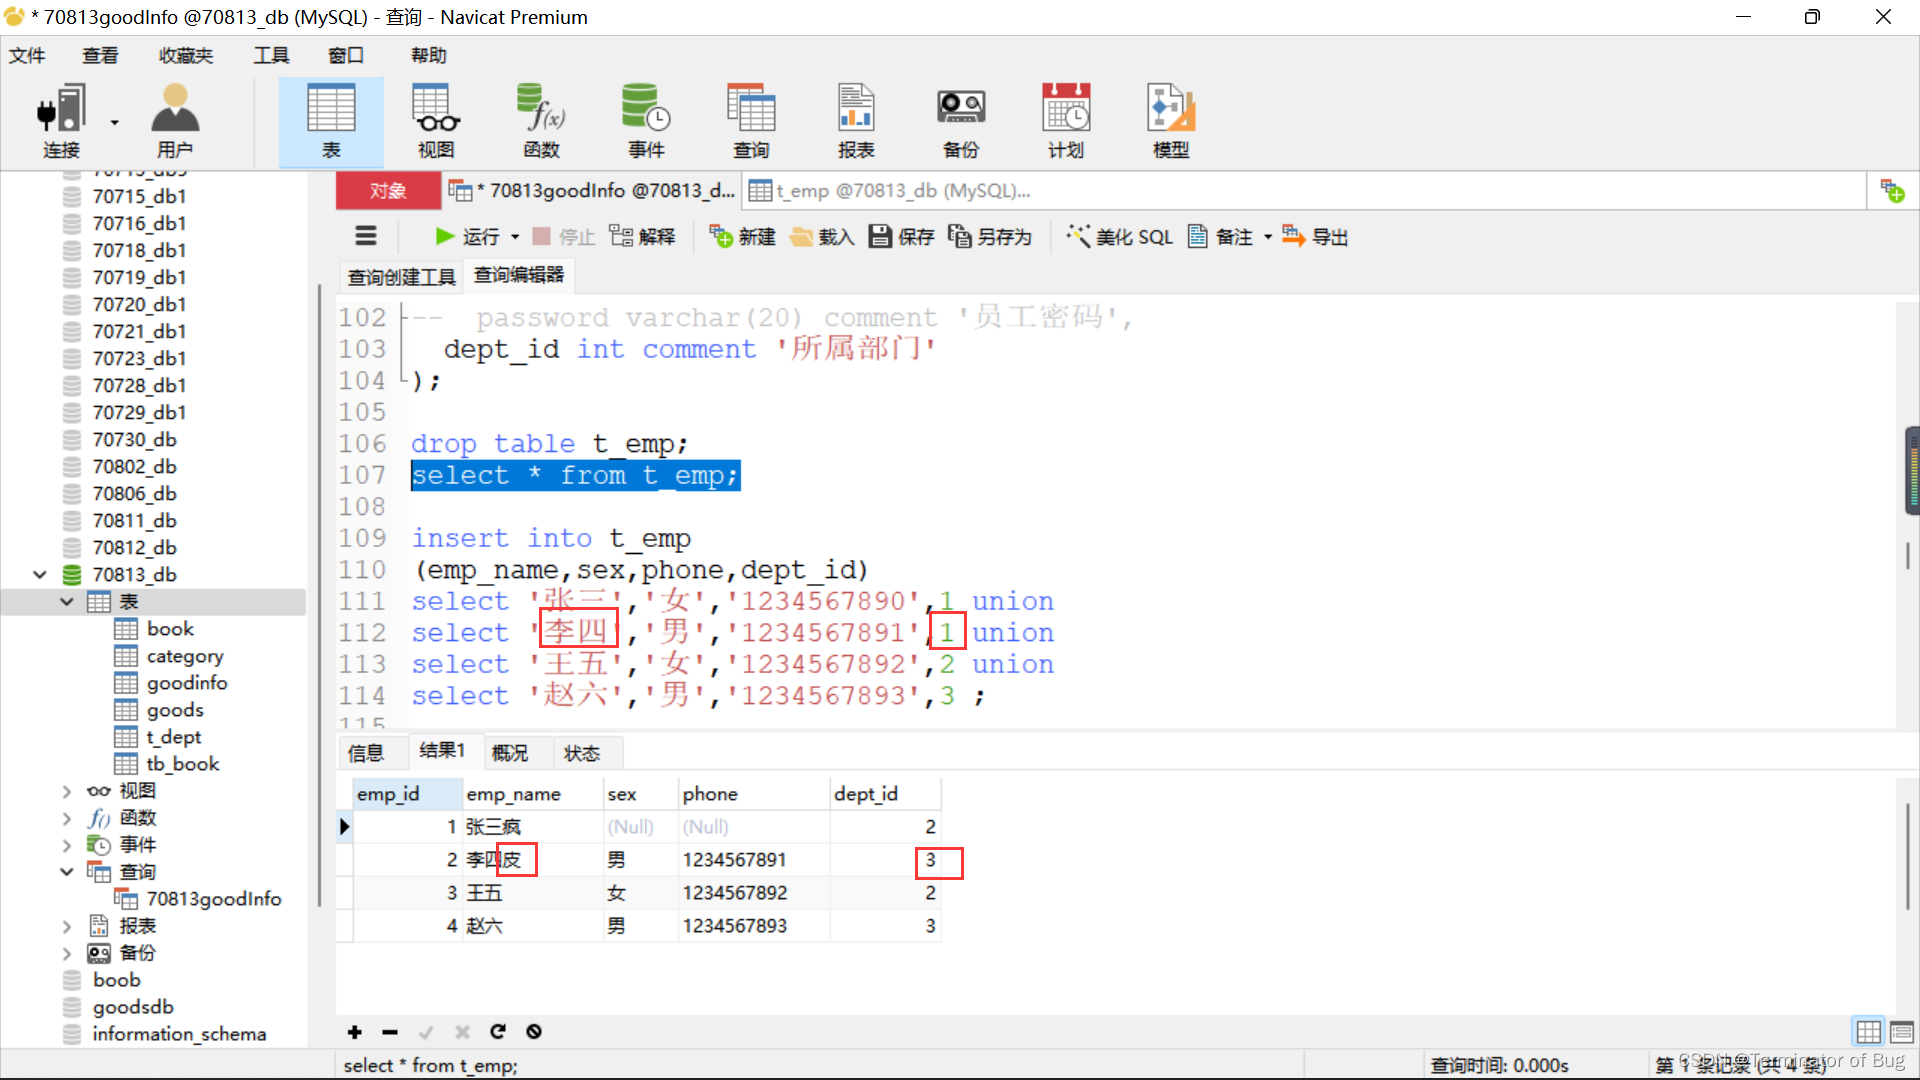This screenshot has height=1080, width=1920.
Task: Open the 运行 dropdown arrow
Action: [x=515, y=238]
